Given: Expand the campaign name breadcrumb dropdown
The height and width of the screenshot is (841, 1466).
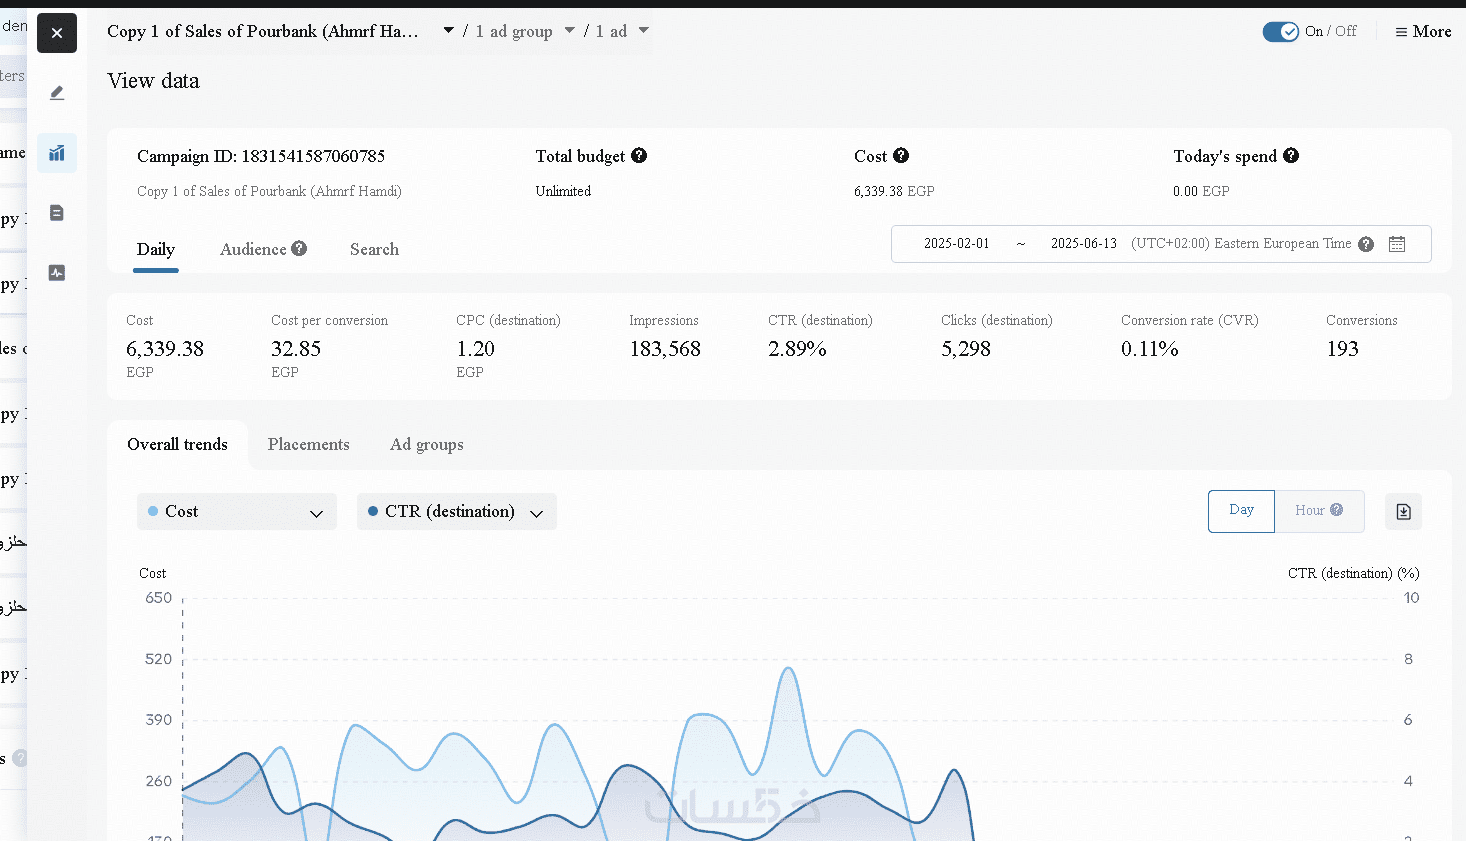Looking at the screenshot, I should point(449,31).
